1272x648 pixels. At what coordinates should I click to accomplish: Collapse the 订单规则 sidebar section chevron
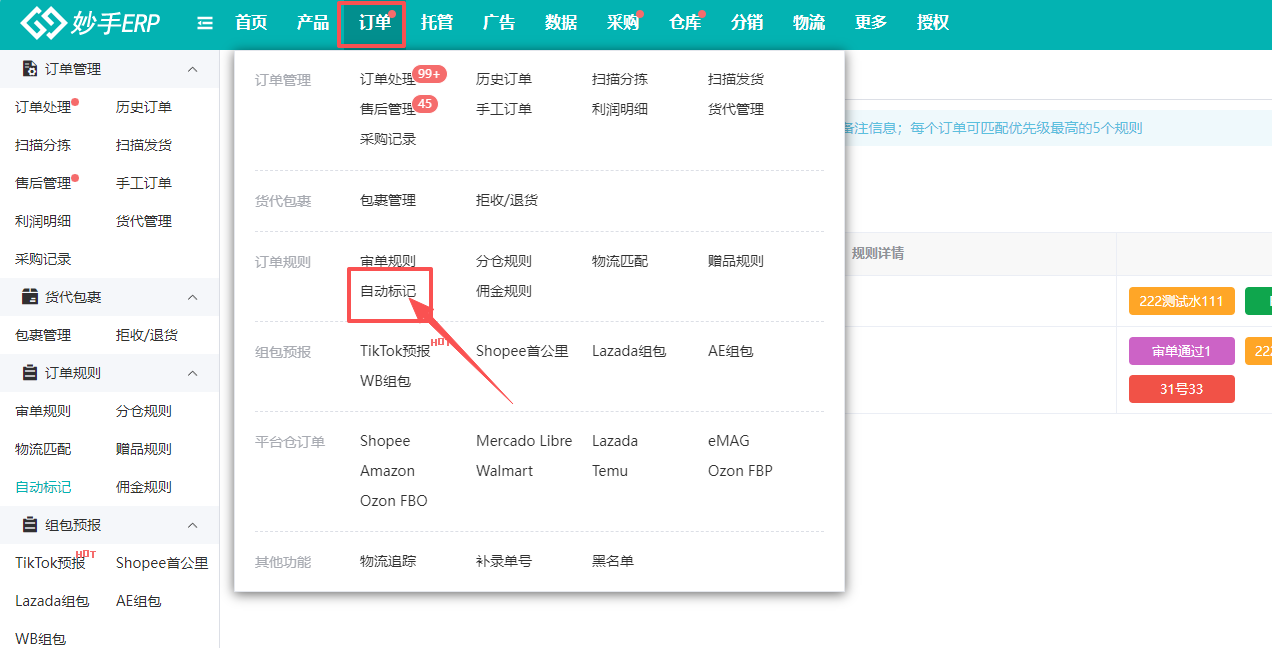(193, 373)
